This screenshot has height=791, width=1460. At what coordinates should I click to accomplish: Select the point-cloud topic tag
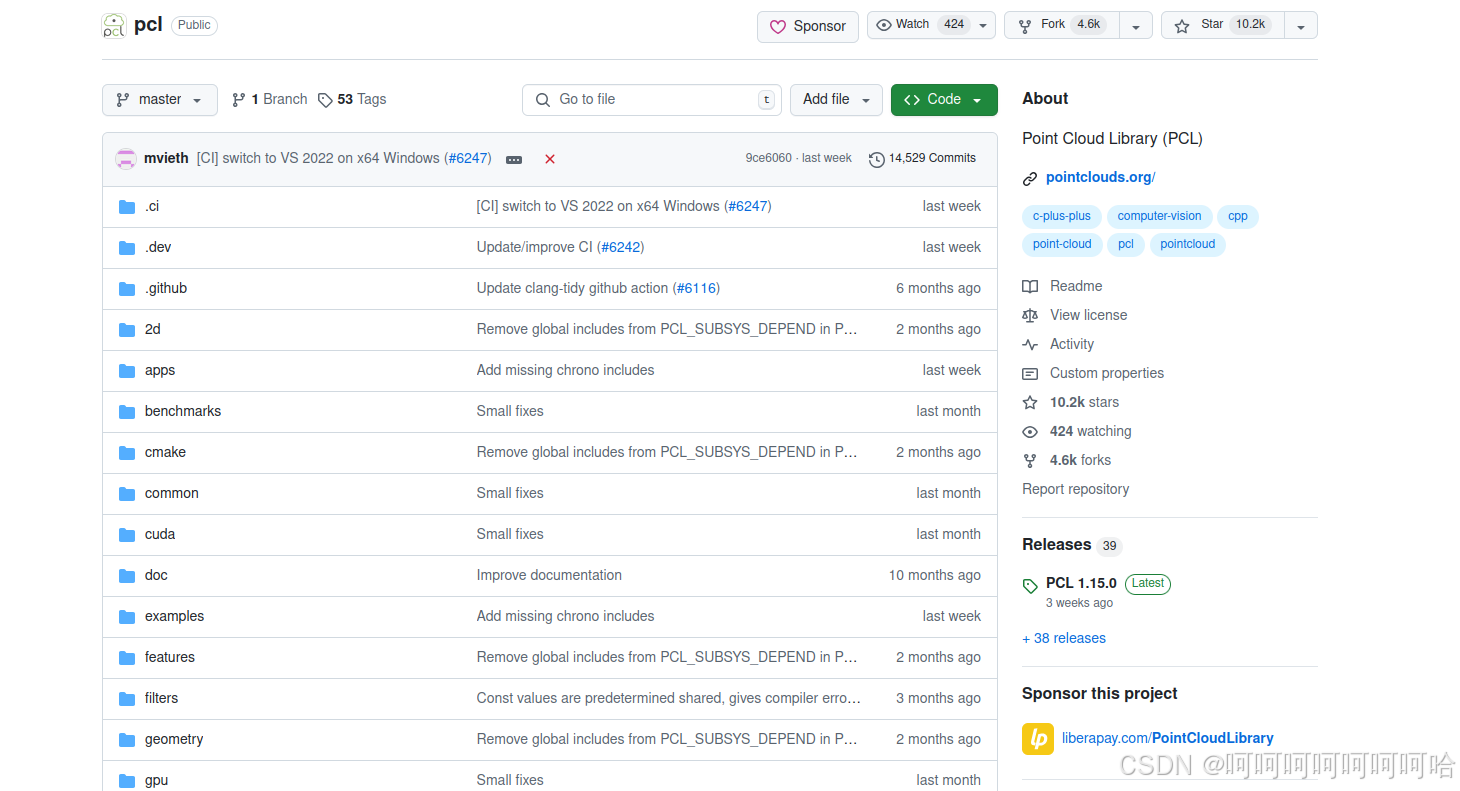(1062, 244)
